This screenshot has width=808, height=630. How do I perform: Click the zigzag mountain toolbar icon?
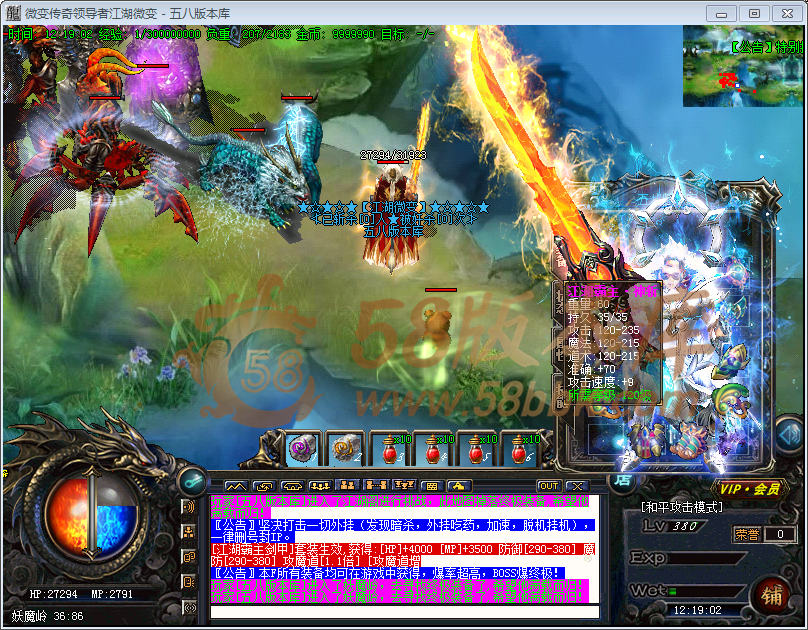[x=237, y=486]
